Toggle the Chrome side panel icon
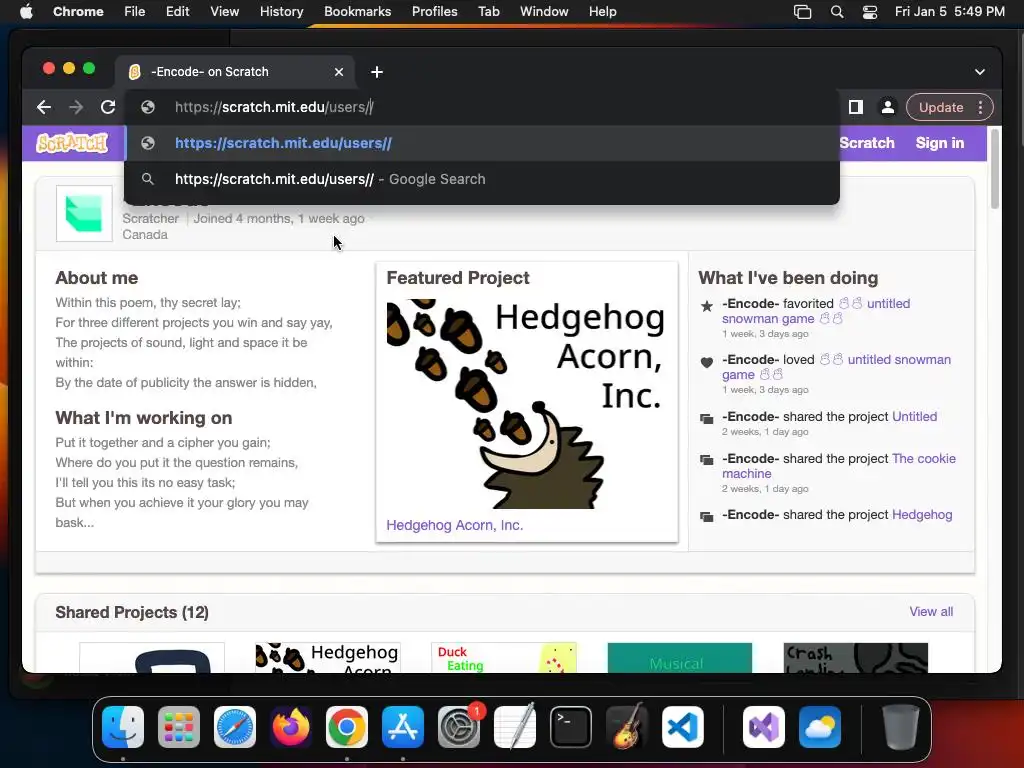Image resolution: width=1024 pixels, height=768 pixels. (x=856, y=107)
